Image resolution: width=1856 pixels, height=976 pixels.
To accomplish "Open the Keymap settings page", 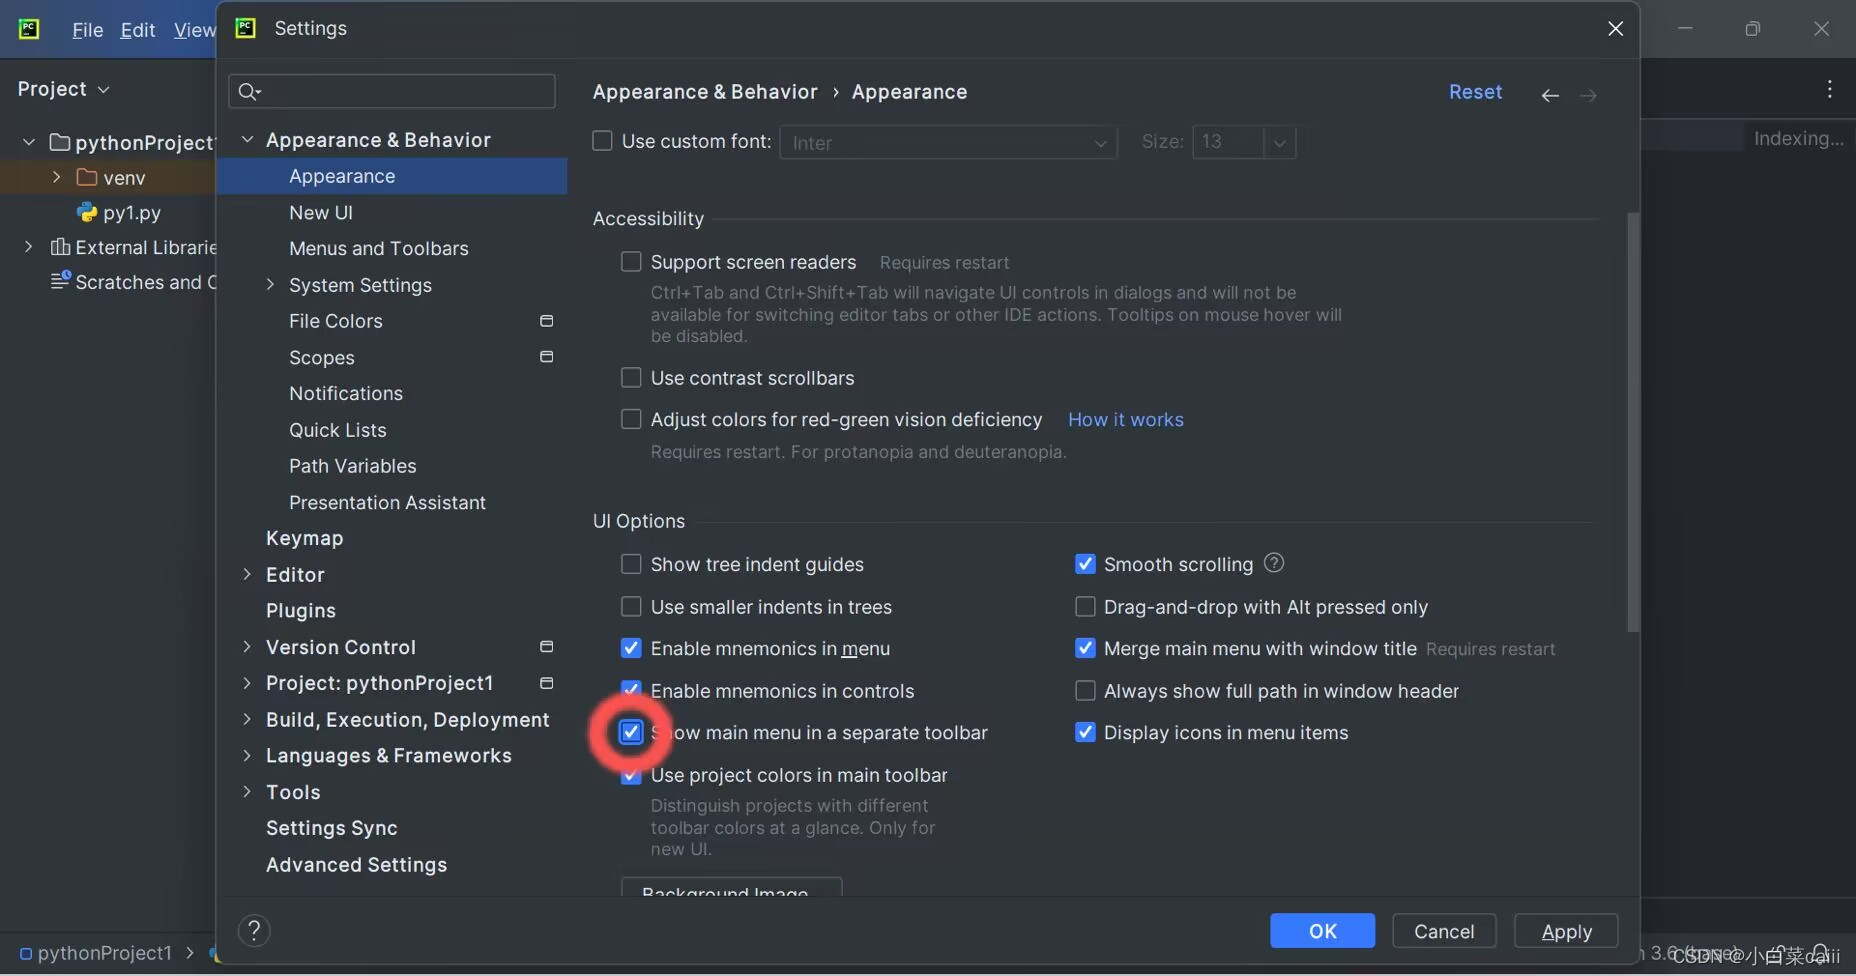I will click(x=305, y=538).
